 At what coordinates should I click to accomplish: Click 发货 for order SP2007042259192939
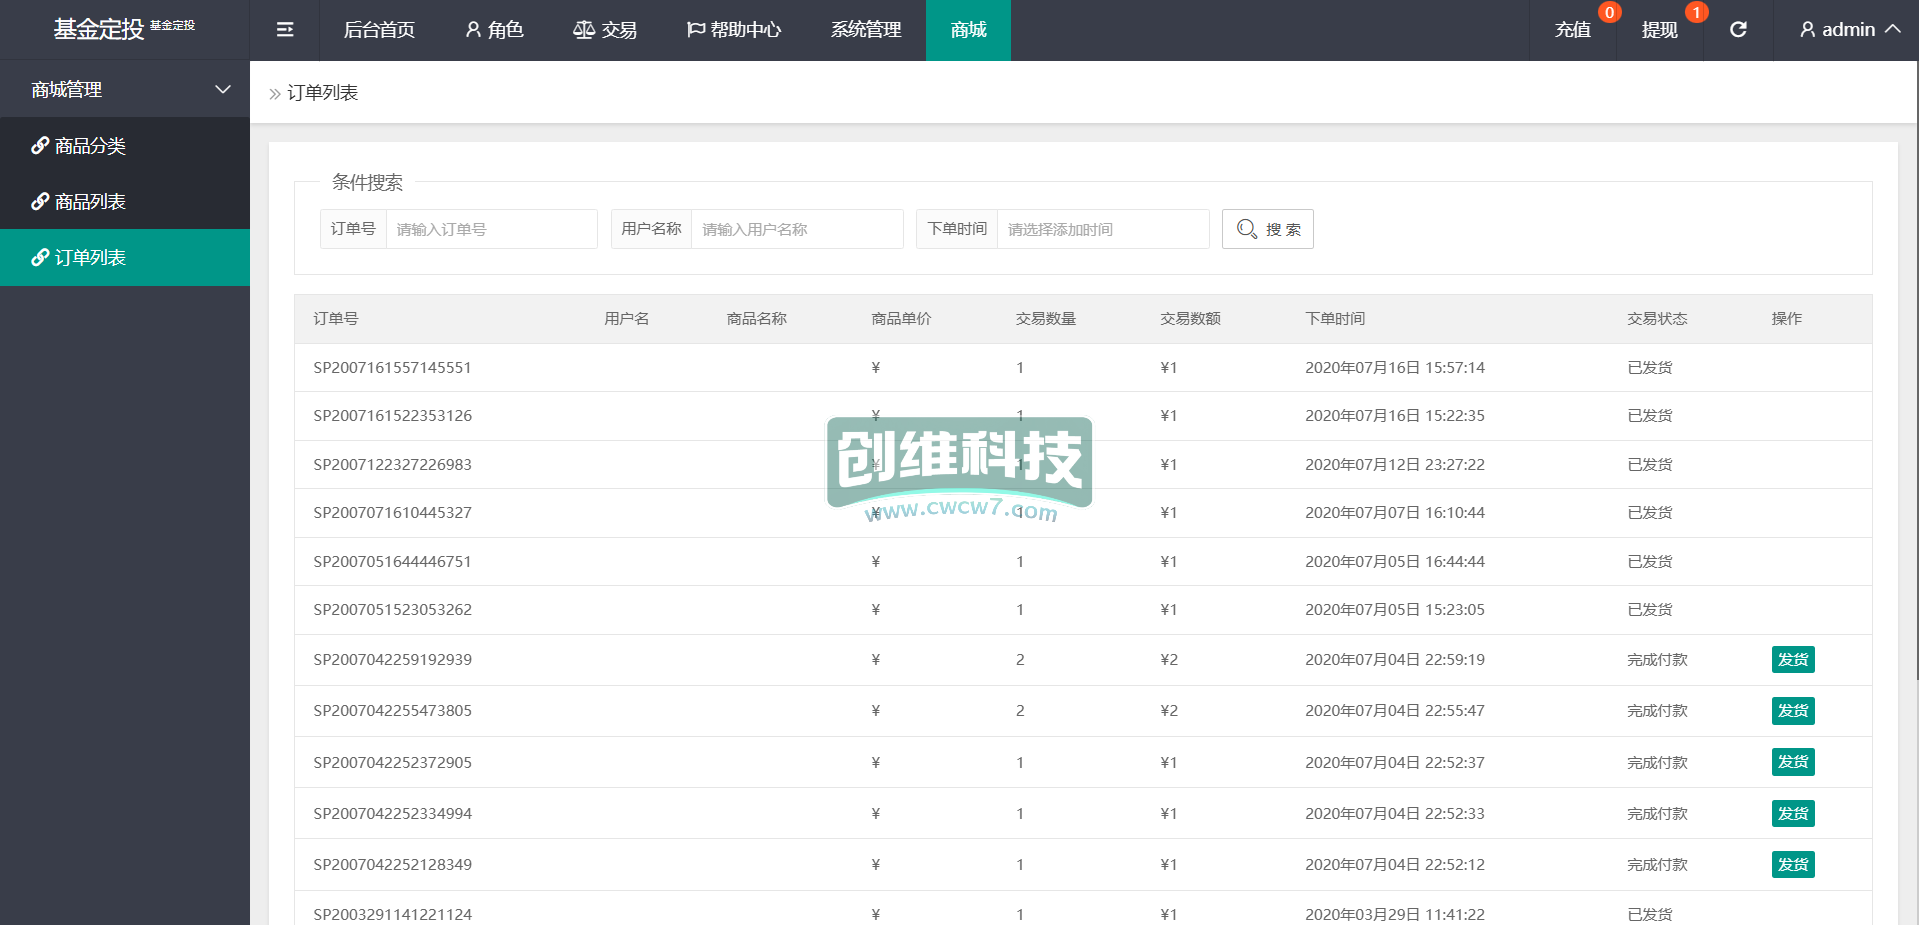[x=1792, y=660]
